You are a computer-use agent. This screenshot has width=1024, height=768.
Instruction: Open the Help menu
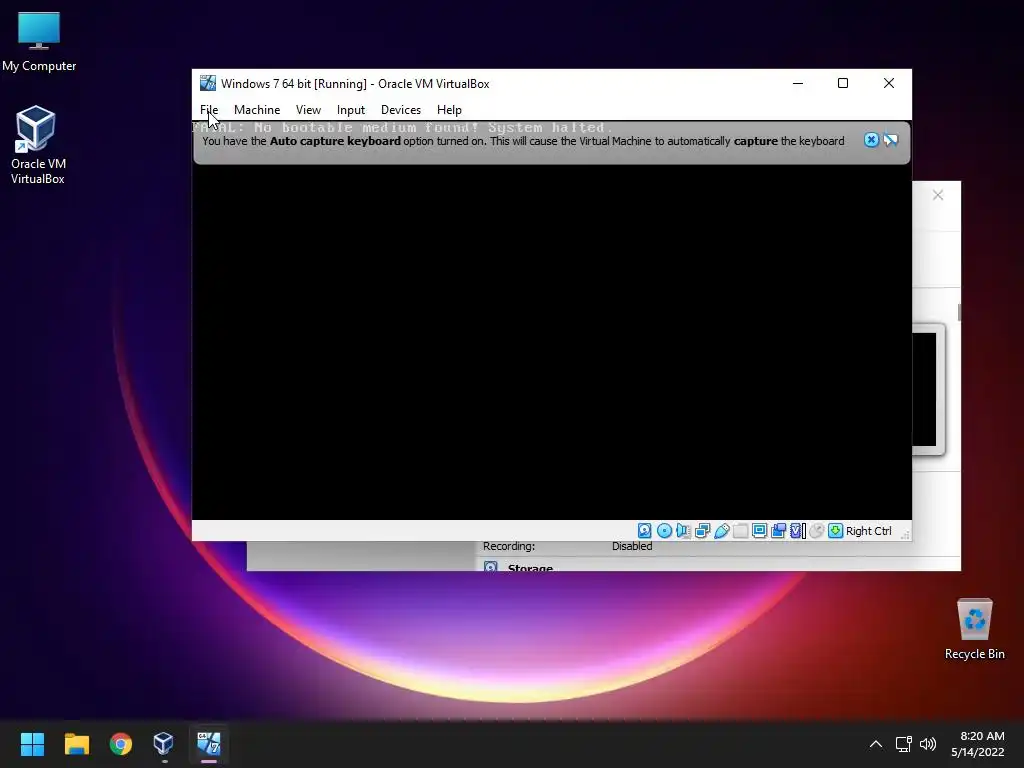(x=449, y=110)
